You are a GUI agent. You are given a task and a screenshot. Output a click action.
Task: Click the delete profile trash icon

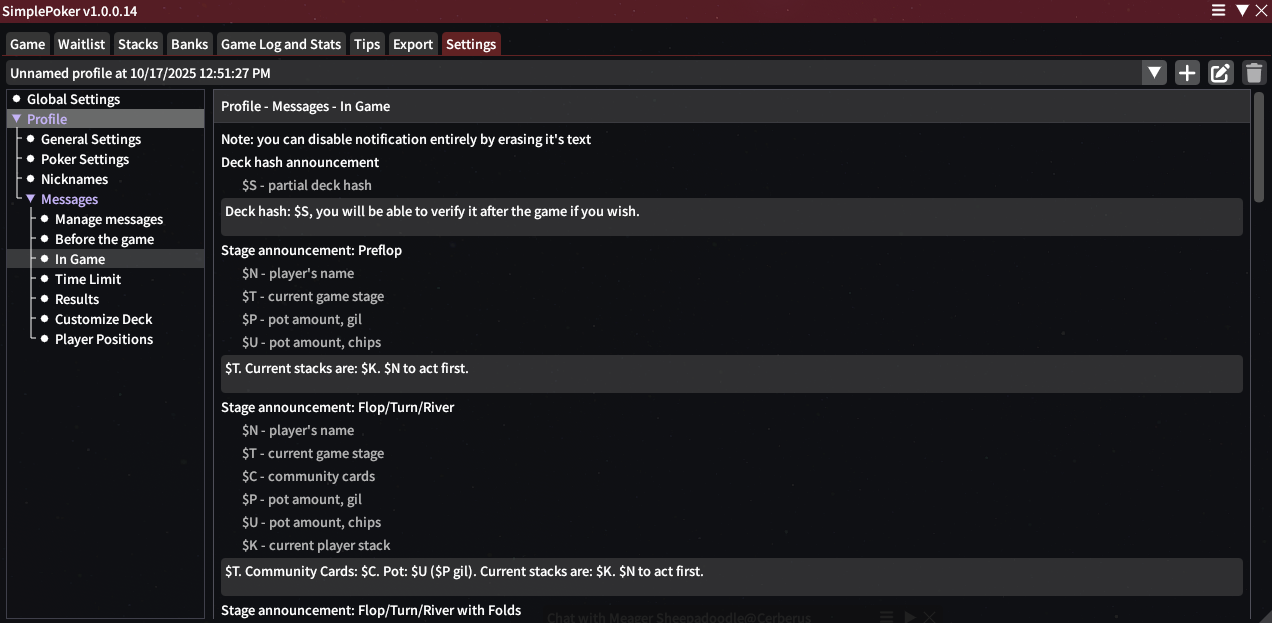[x=1254, y=73]
